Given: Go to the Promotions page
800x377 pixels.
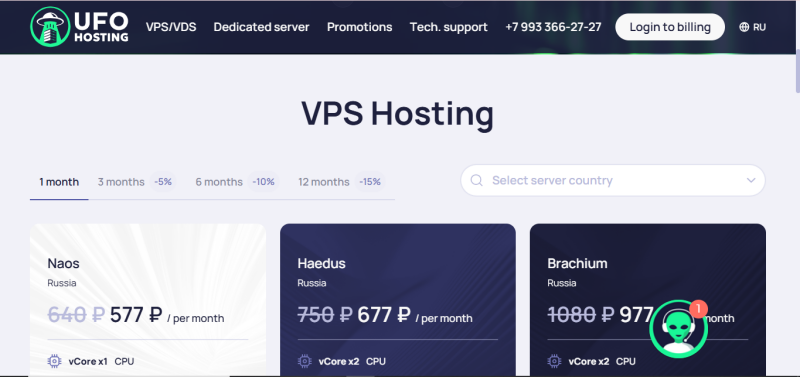Looking at the screenshot, I should [x=360, y=27].
